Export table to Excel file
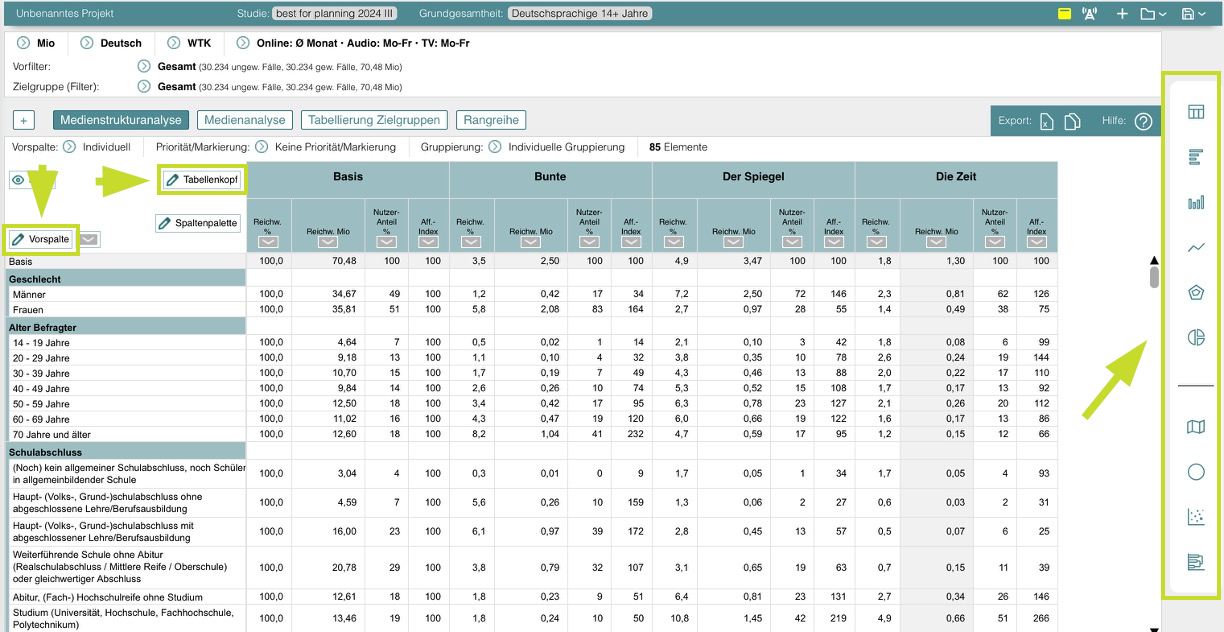The height and width of the screenshot is (632, 1224). point(1045,121)
